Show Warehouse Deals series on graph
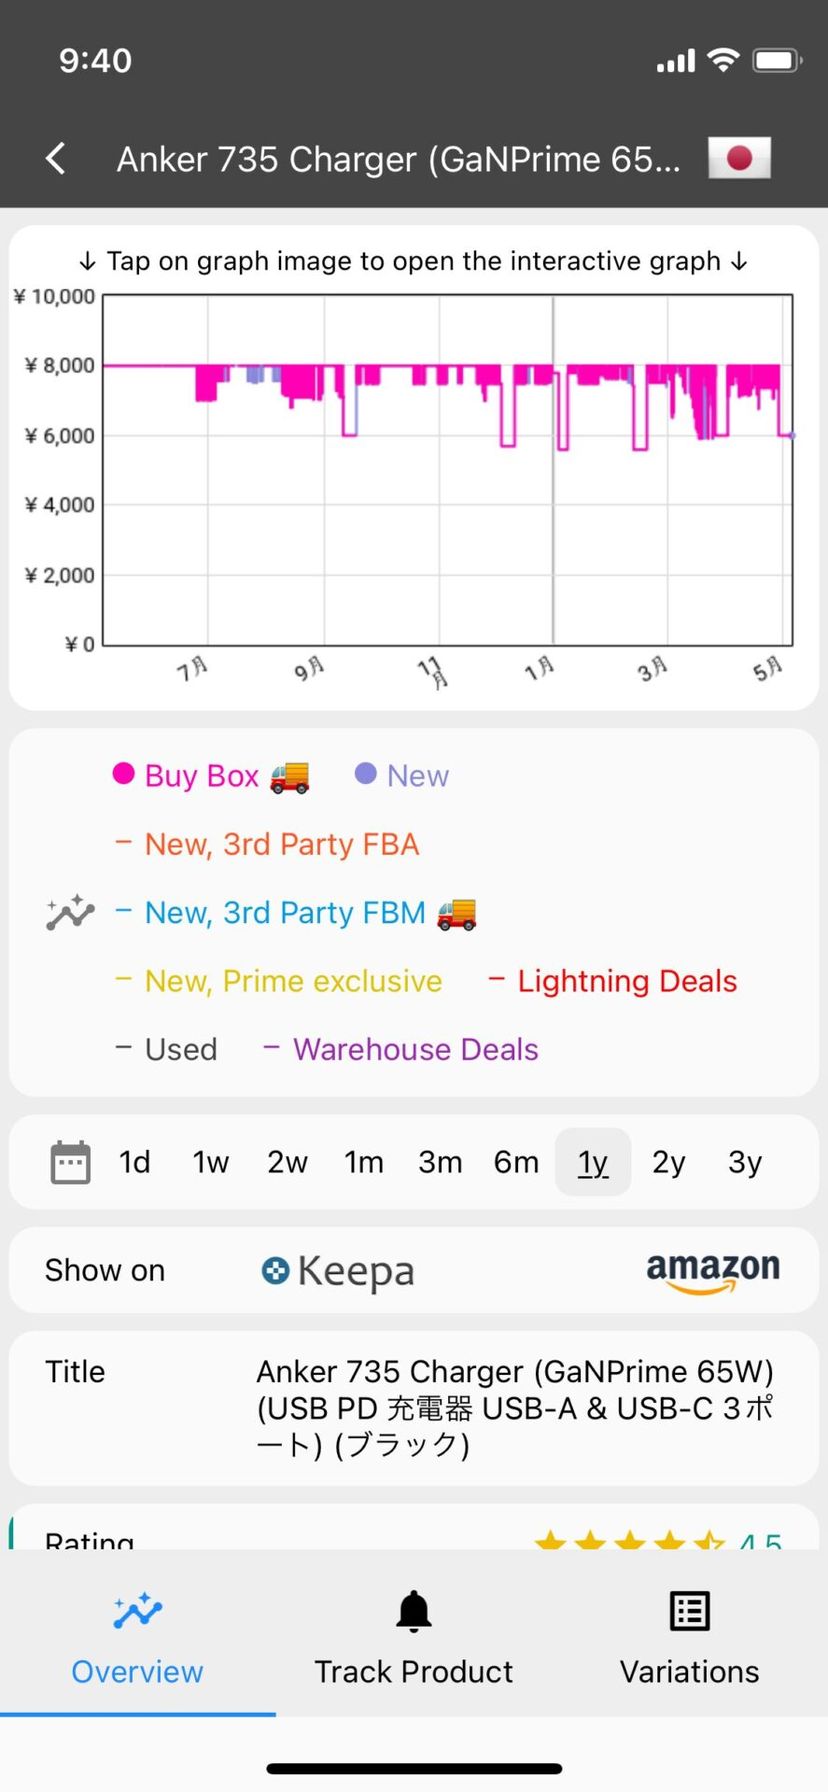The width and height of the screenshot is (828, 1792). [x=400, y=1049]
